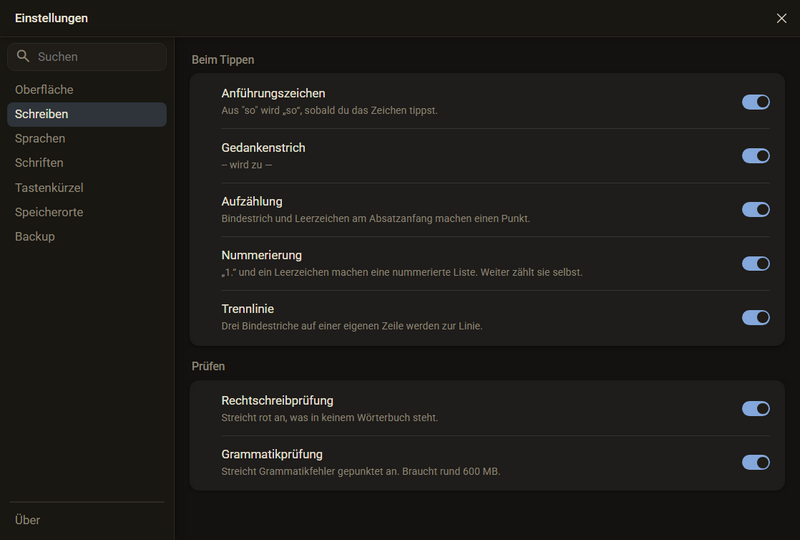Open the Speicherorte section
Viewport: 800px width, 540px height.
tap(87, 212)
